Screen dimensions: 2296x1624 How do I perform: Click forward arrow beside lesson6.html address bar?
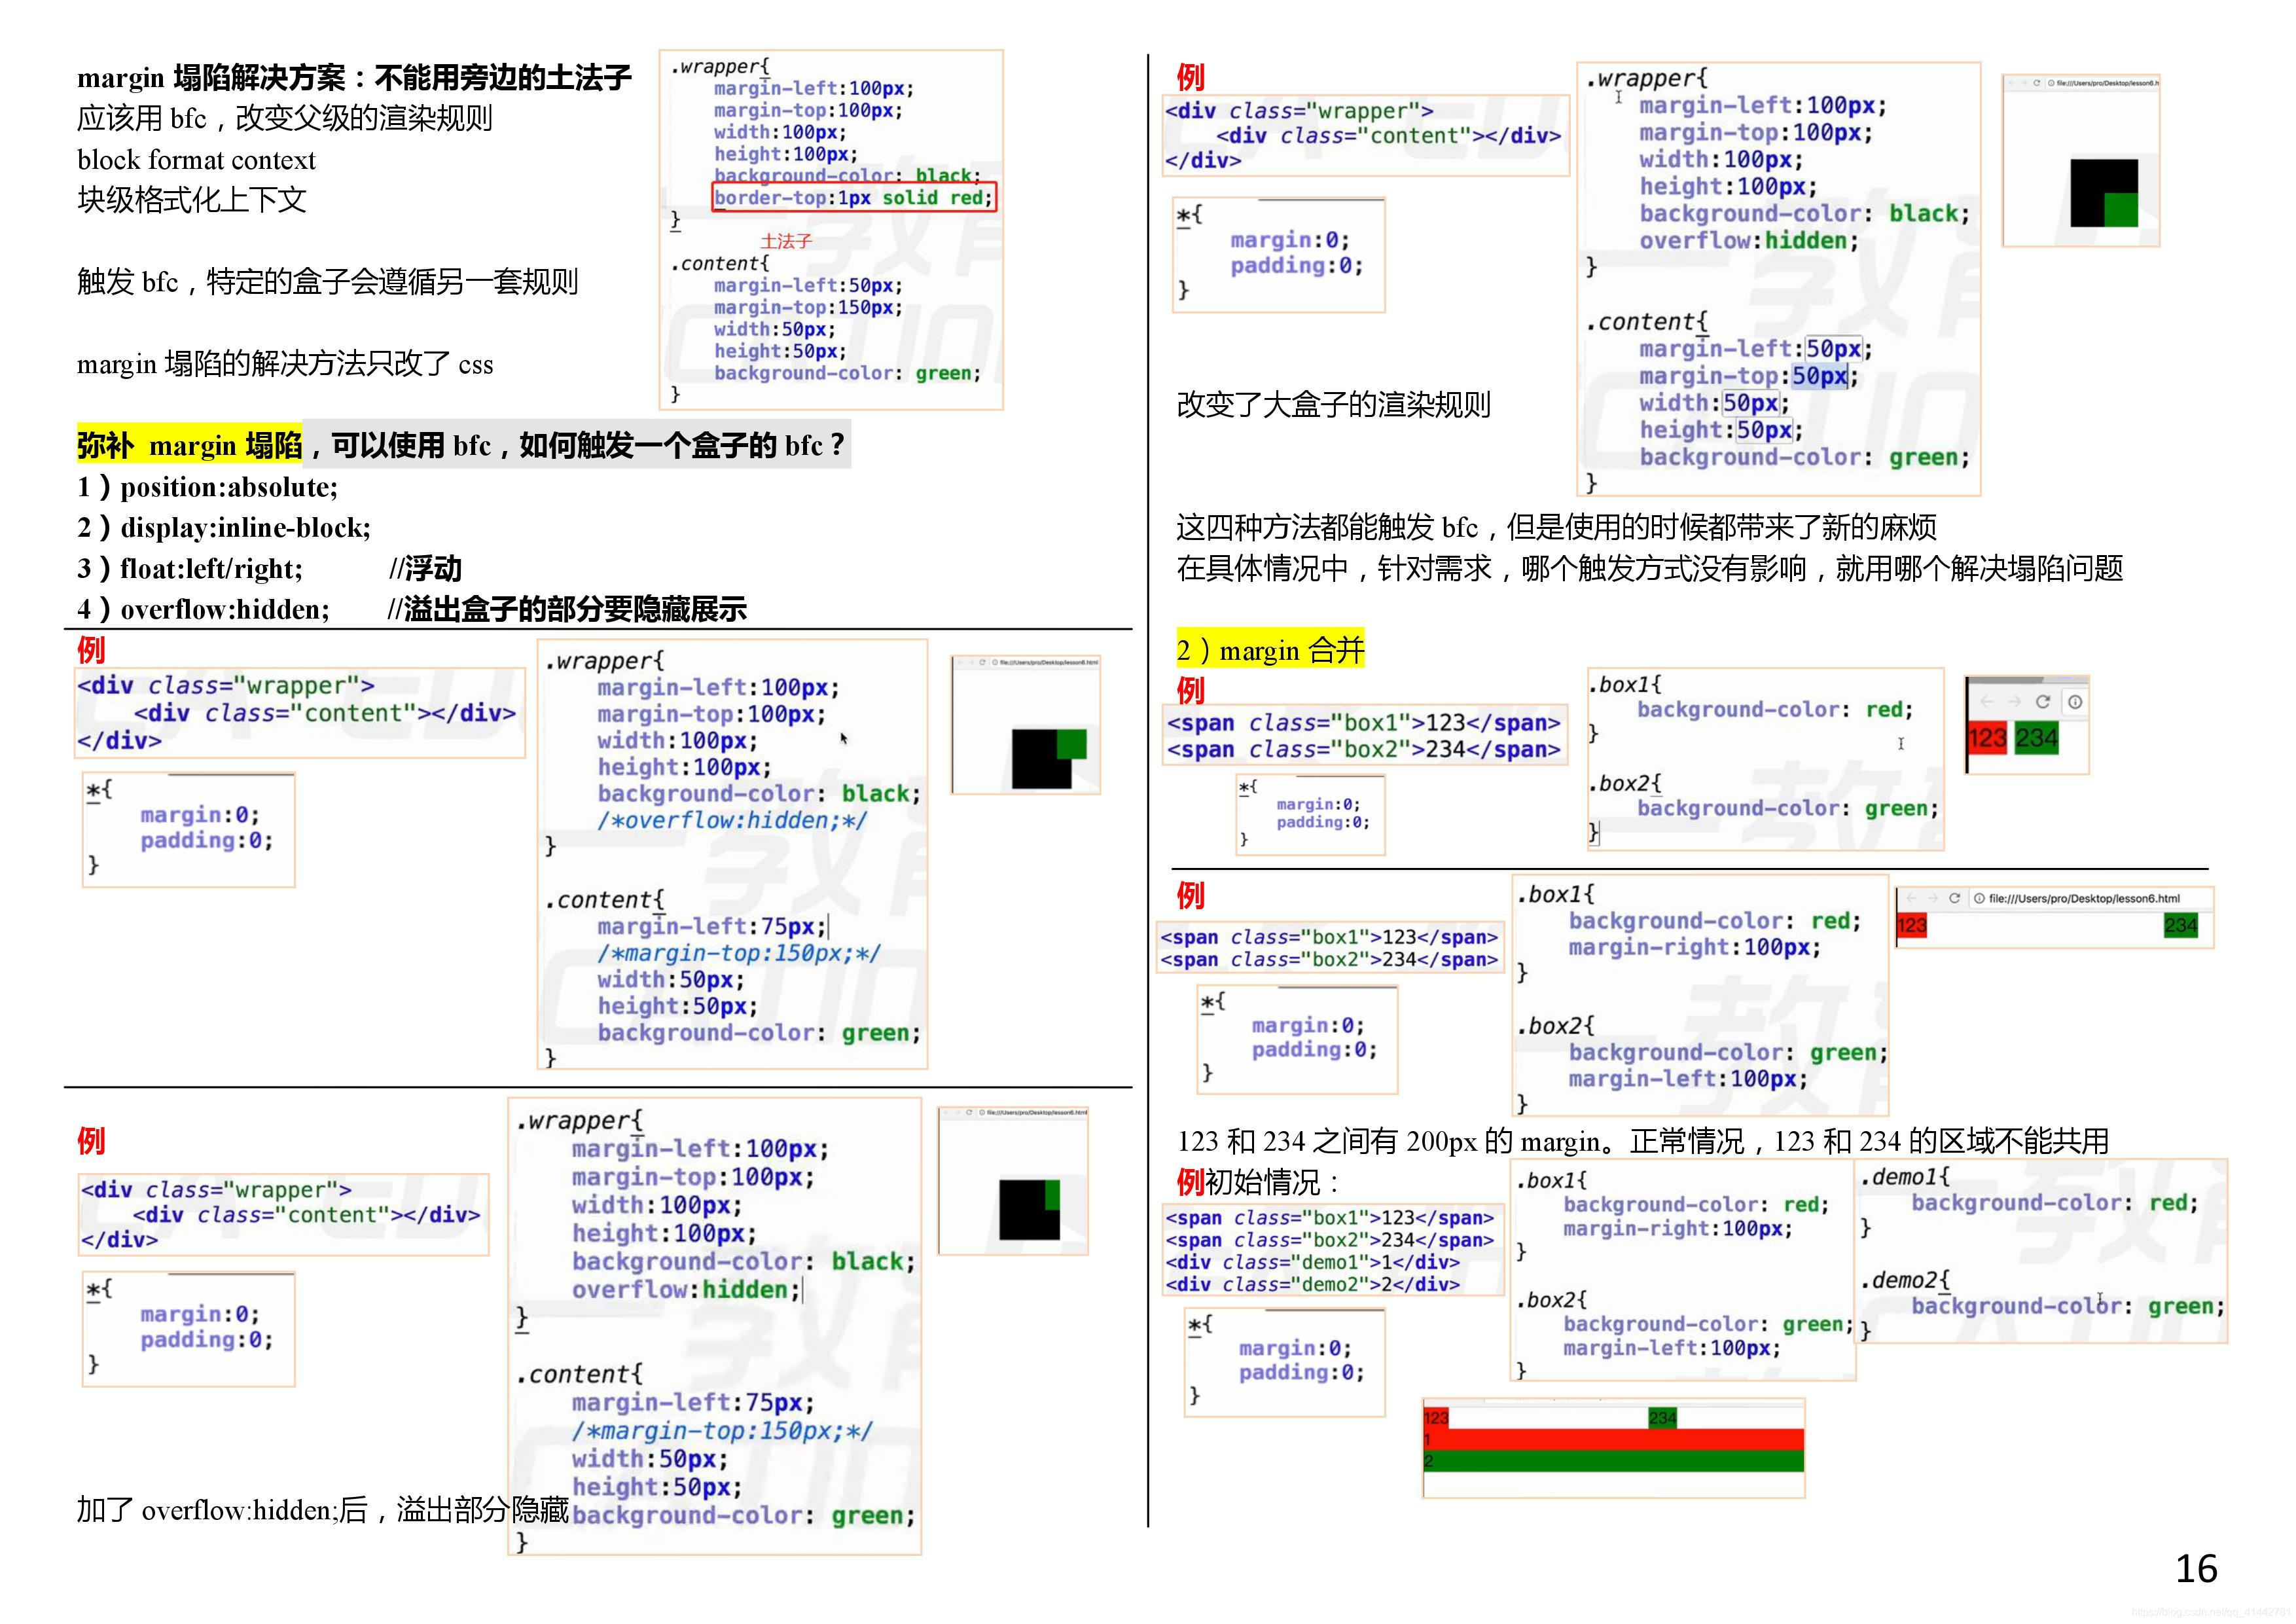point(1932,898)
